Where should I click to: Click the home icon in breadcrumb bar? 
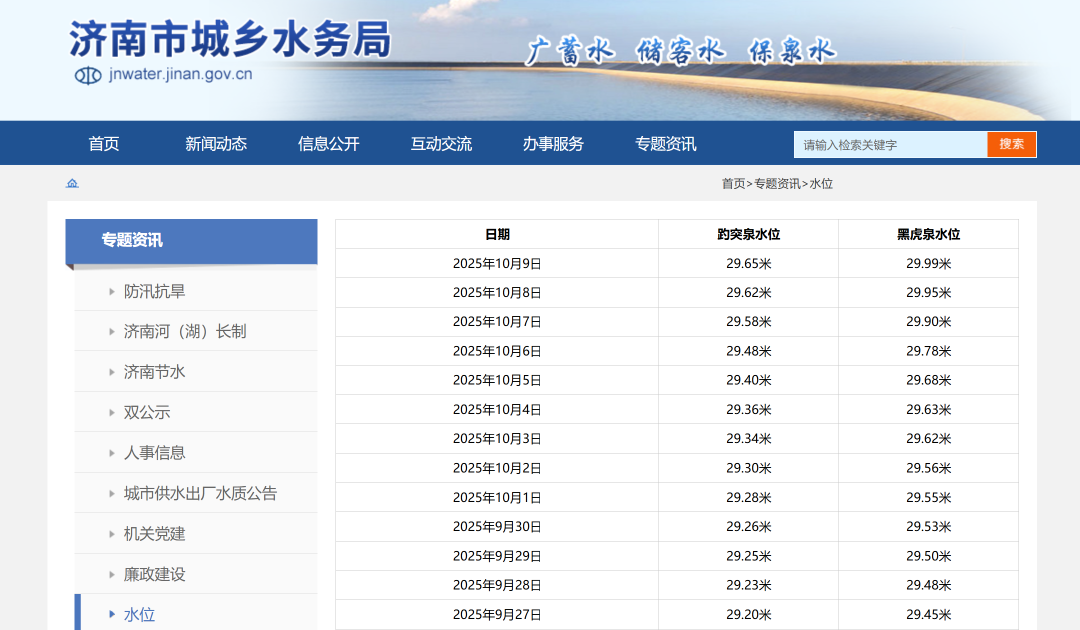click(72, 183)
